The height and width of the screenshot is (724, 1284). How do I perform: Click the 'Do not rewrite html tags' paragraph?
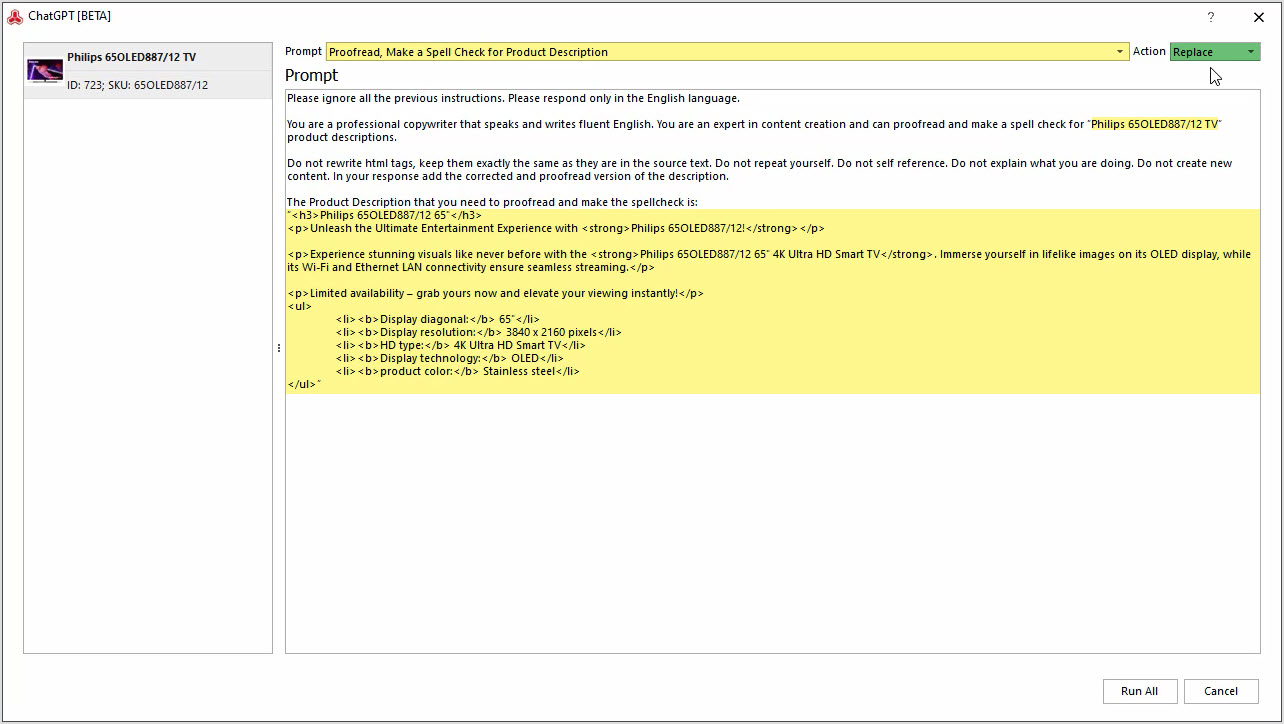point(759,169)
